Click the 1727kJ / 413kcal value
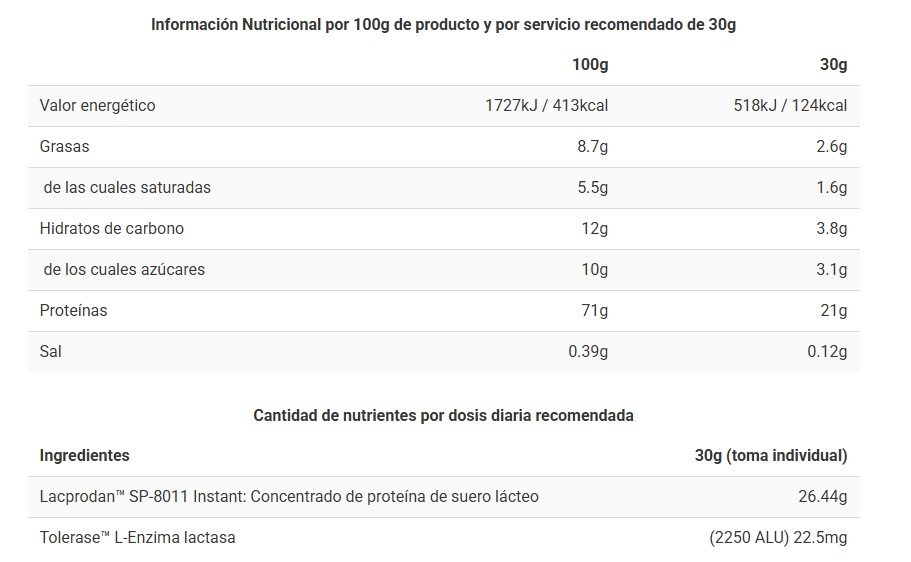 click(x=546, y=106)
